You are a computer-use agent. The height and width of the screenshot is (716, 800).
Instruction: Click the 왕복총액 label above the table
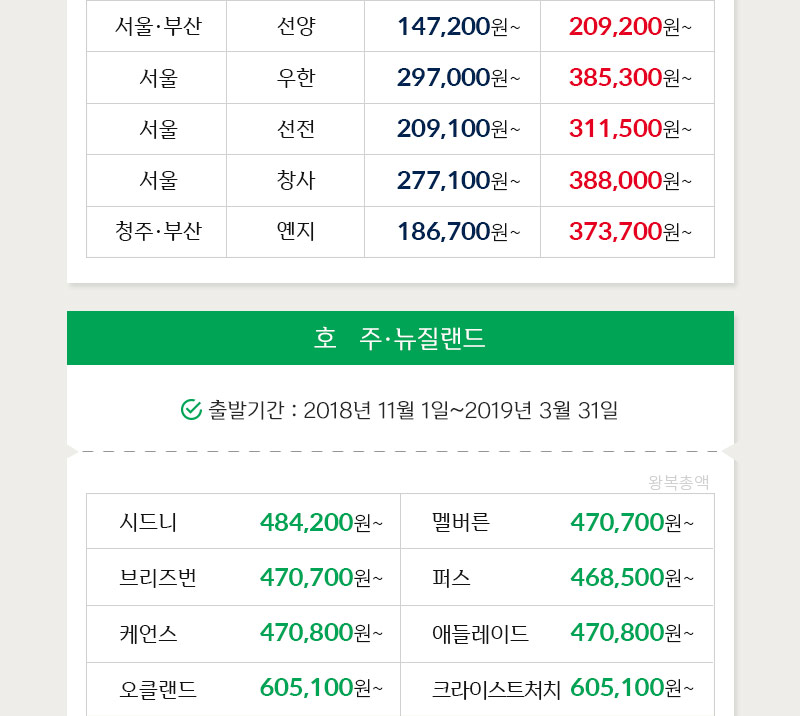coord(679,482)
